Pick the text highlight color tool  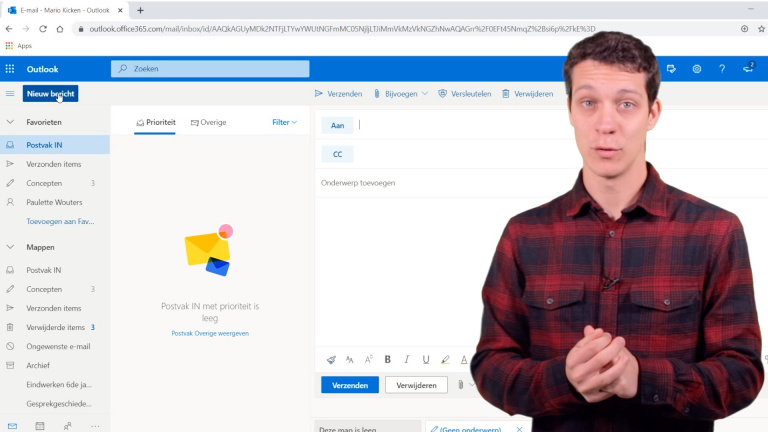pos(445,360)
